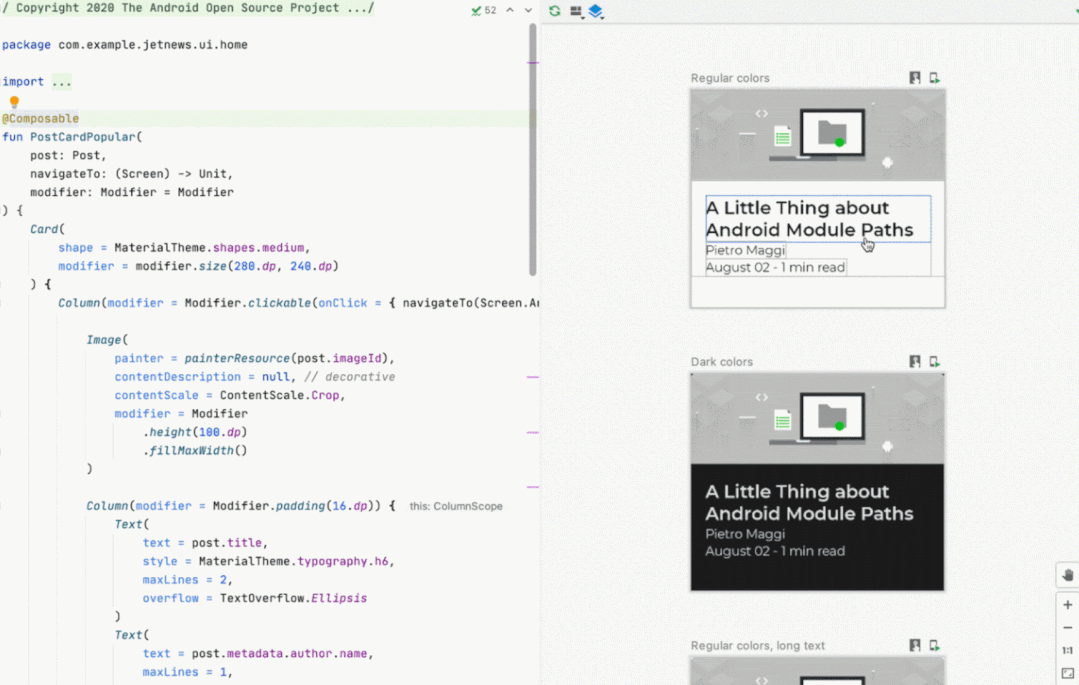Open the layout view options dropdown in preview toolbar
1079x685 pixels.
577,11
